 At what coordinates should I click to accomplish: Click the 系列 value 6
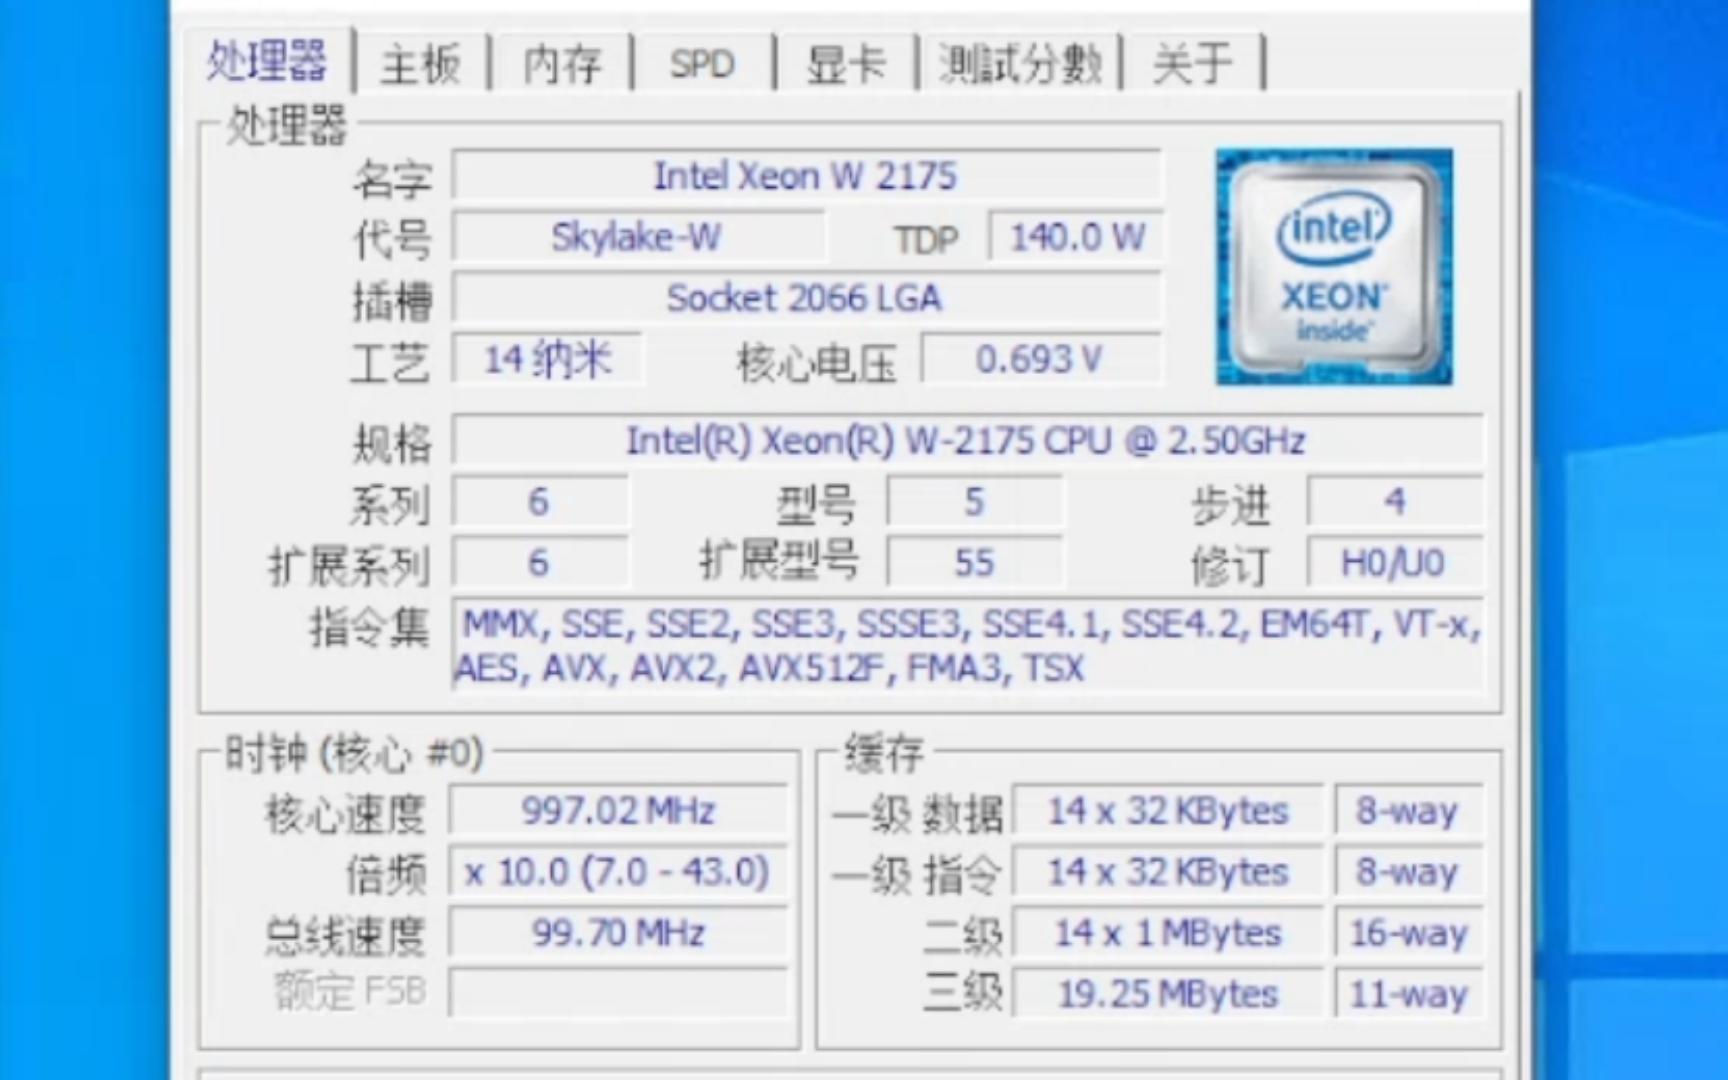pyautogui.click(x=539, y=502)
